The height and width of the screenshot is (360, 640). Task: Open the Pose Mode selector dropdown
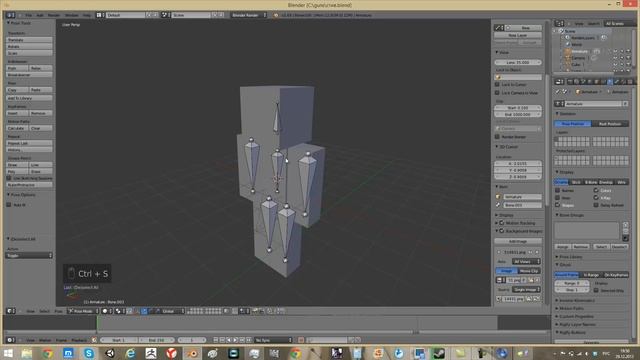click(x=83, y=311)
